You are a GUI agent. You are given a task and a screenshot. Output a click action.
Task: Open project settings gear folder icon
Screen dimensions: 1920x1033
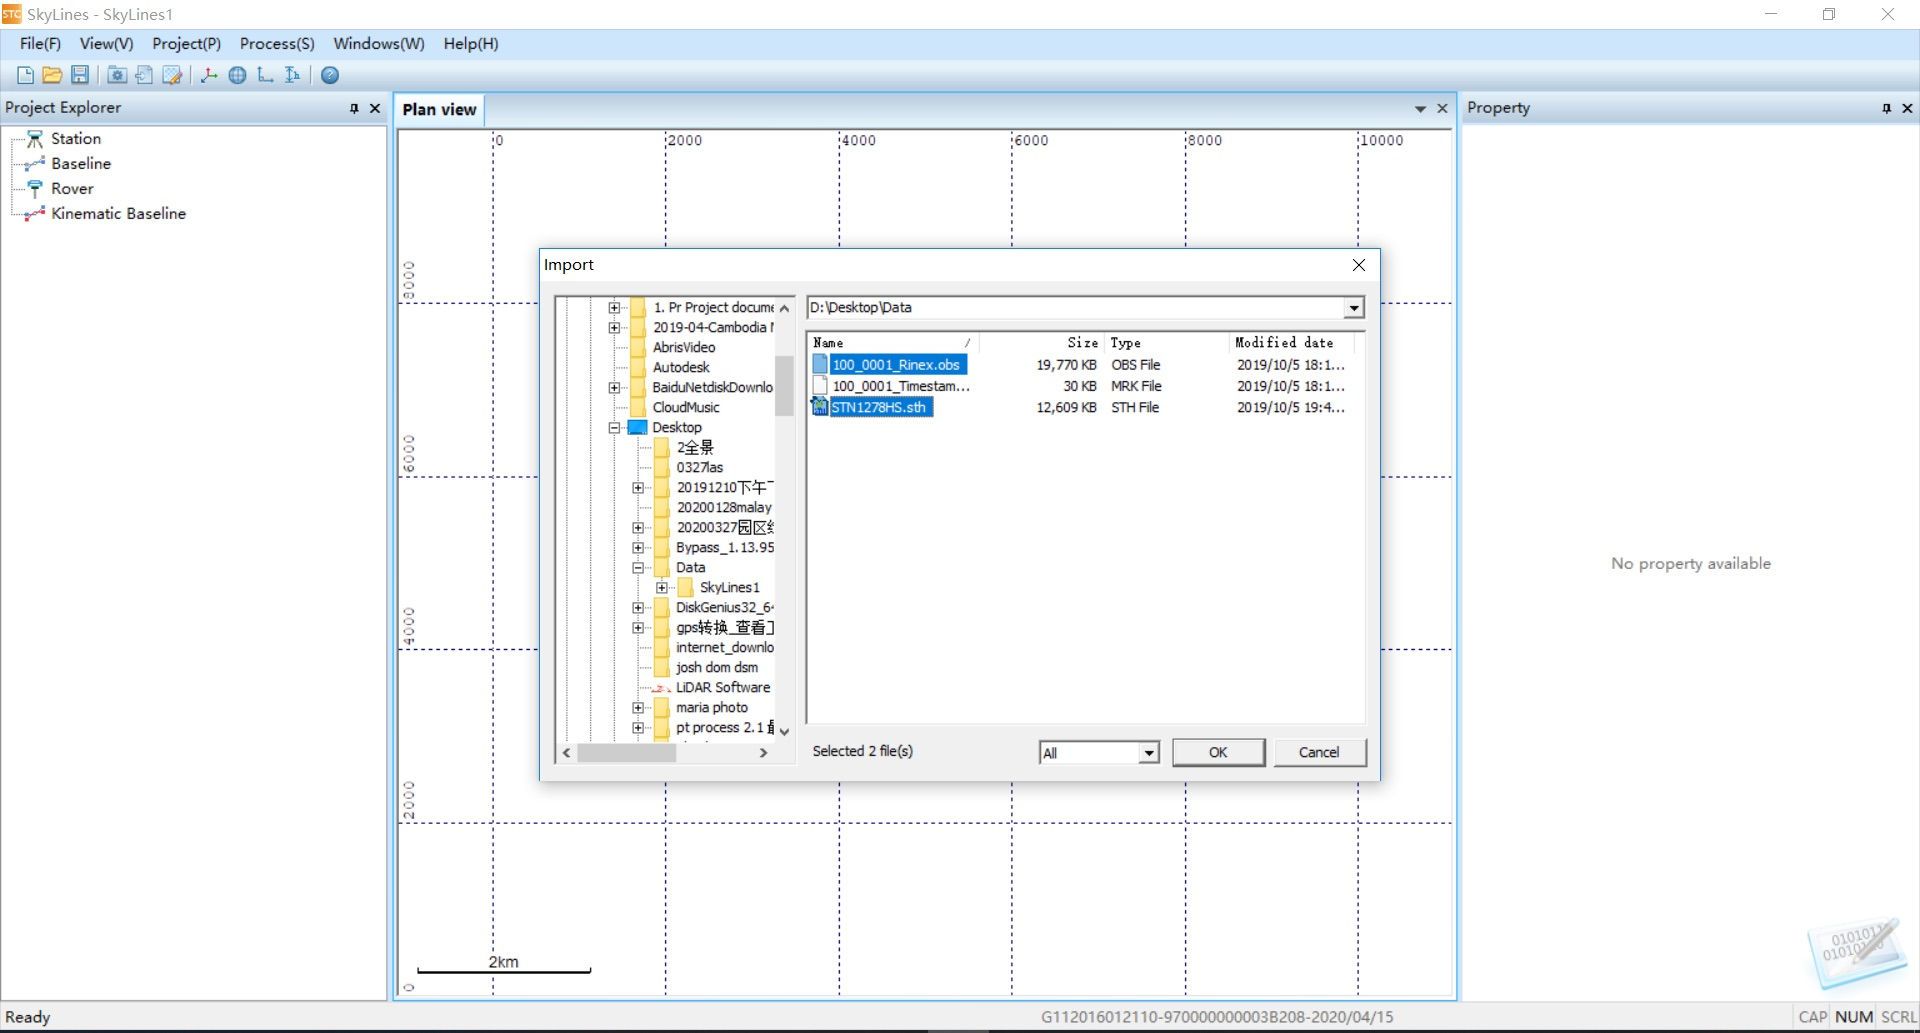(x=117, y=75)
